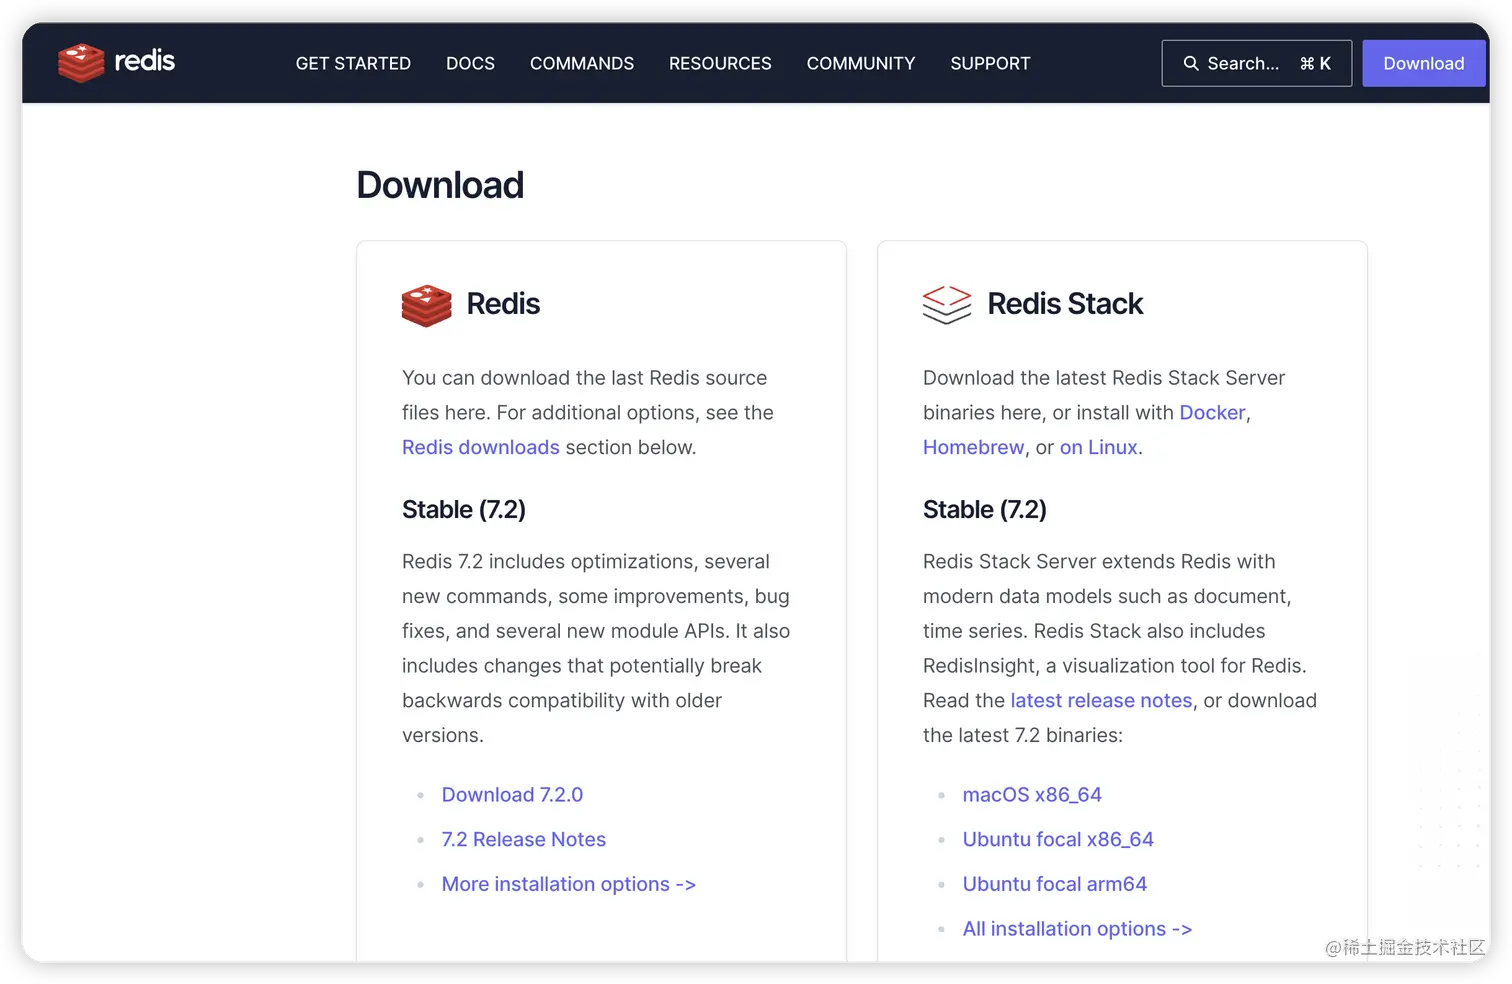1512x984 pixels.
Task: Go to COMMANDS in the navigation
Action: [582, 63]
